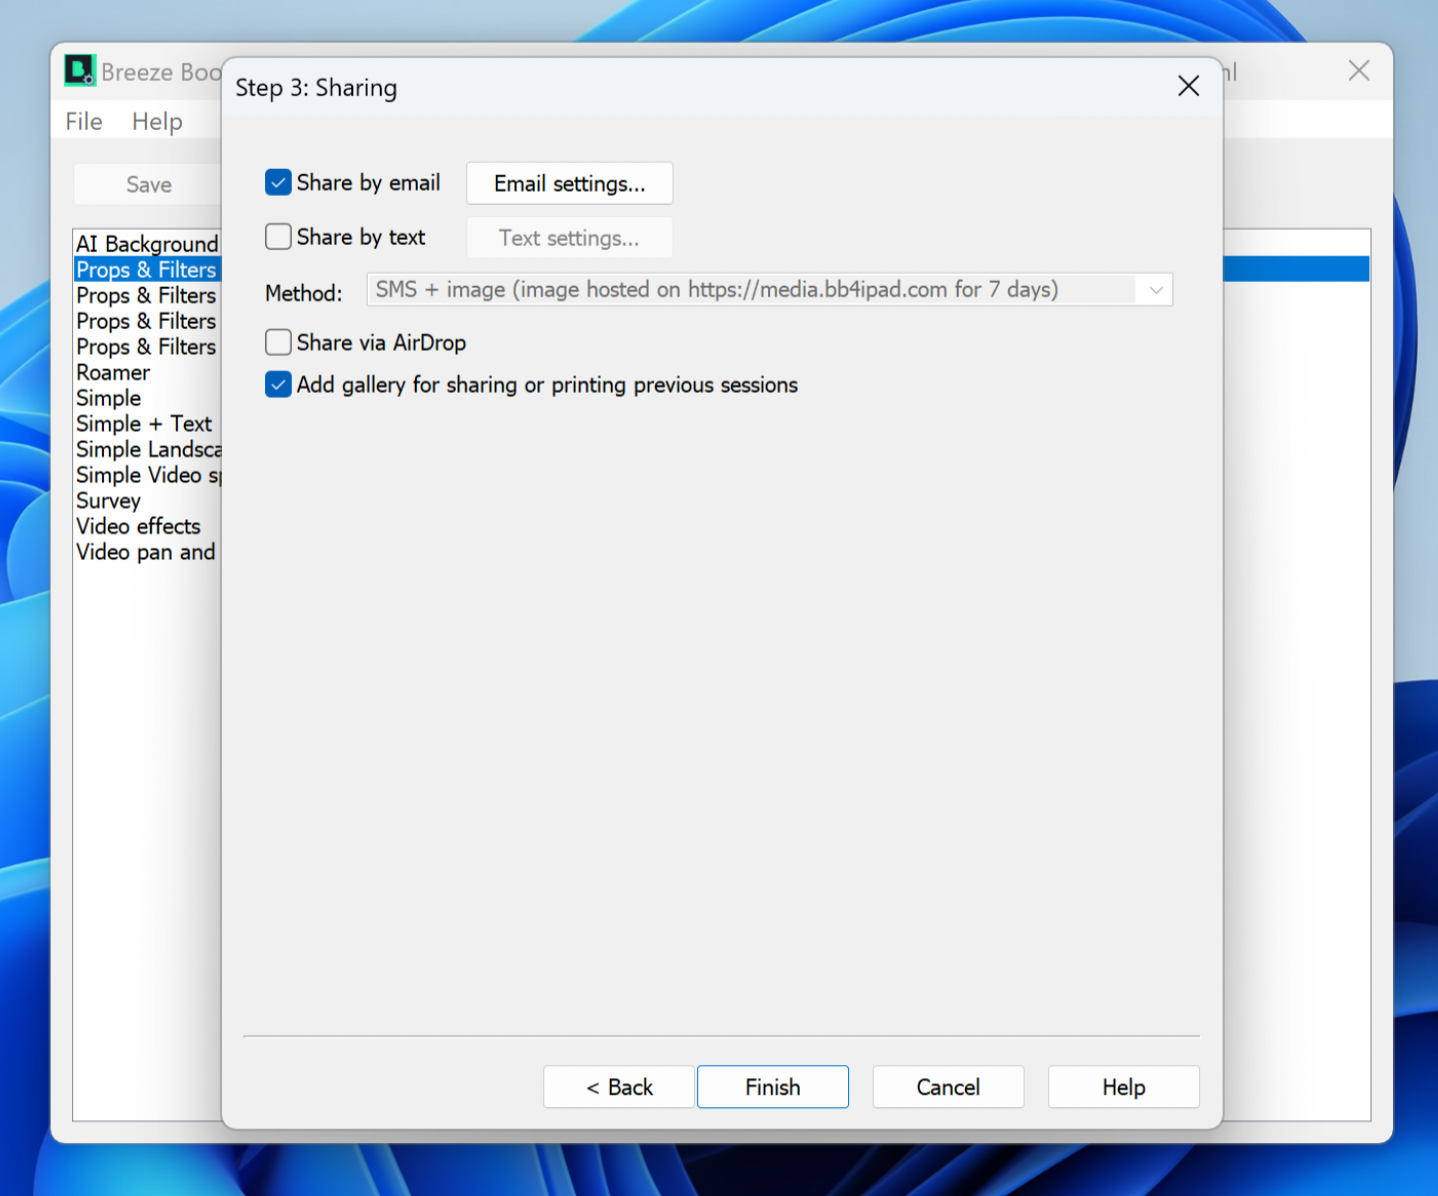This screenshot has height=1196, width=1438.
Task: Open the Help menu in menu bar
Action: 157,122
